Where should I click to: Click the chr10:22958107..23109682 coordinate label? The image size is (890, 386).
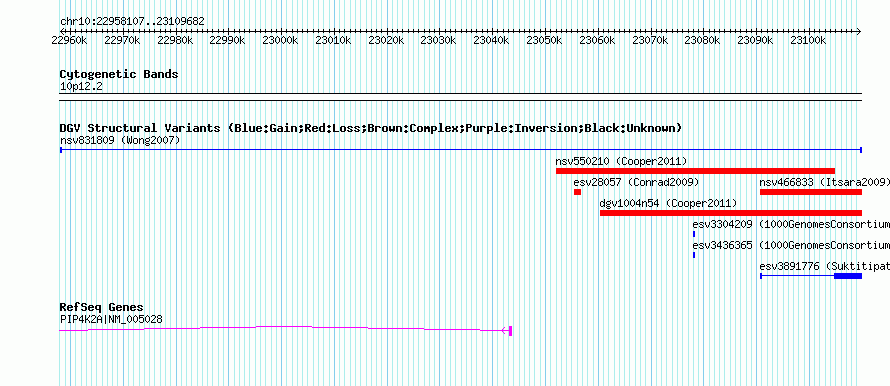132,22
